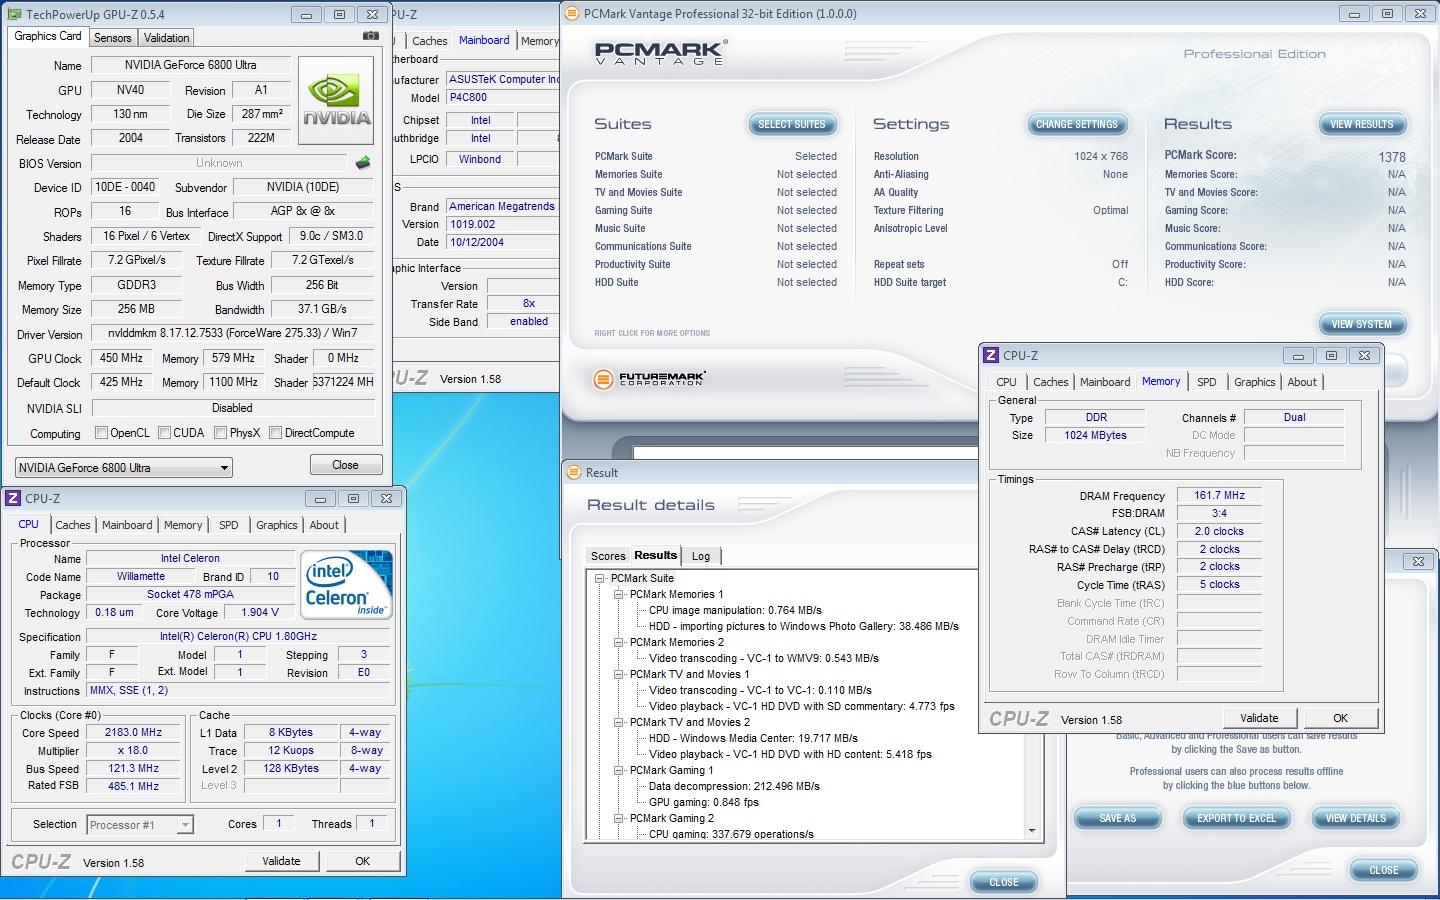
Task: Click the Resolution setting 1024 x 768
Action: [x=1101, y=156]
